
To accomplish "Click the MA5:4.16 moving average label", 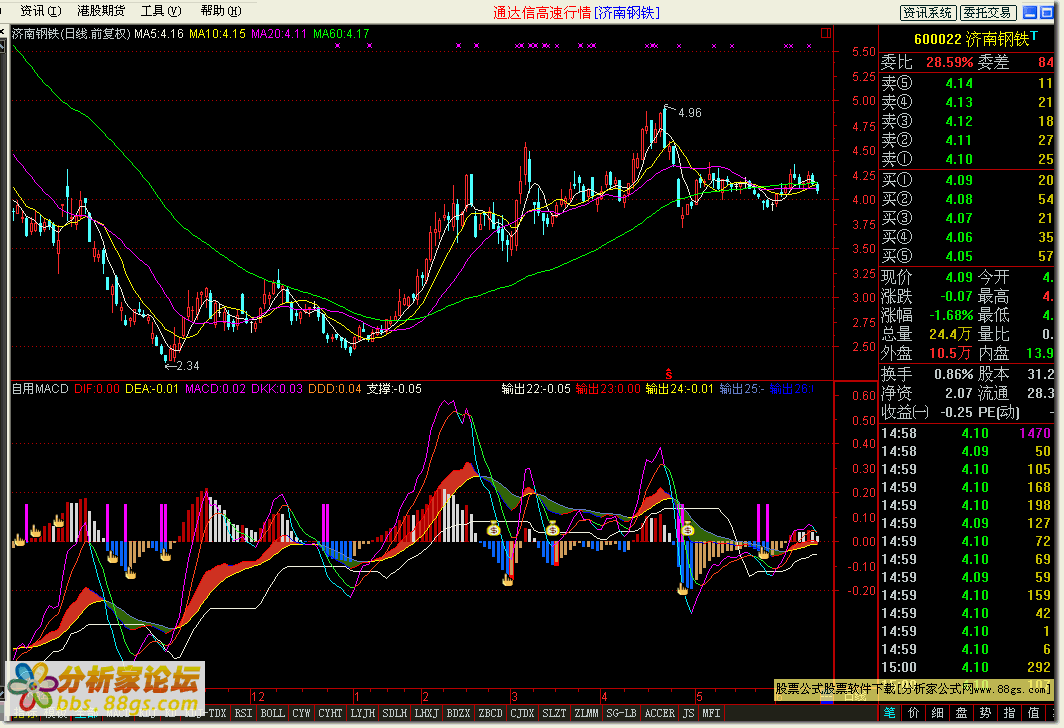I will pos(159,33).
